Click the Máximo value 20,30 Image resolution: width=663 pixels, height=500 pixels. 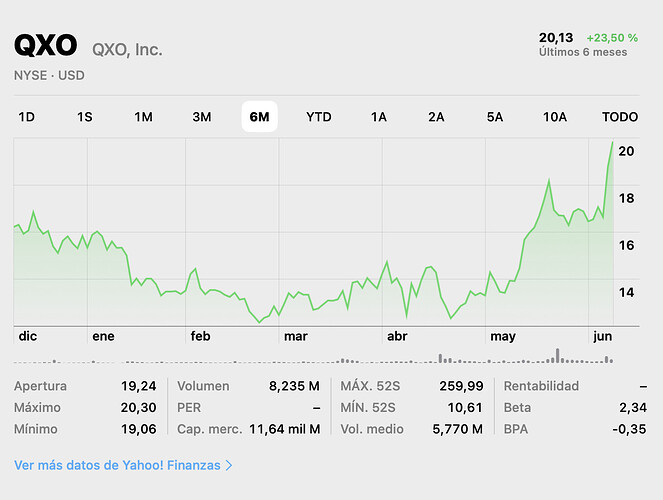pyautogui.click(x=139, y=407)
